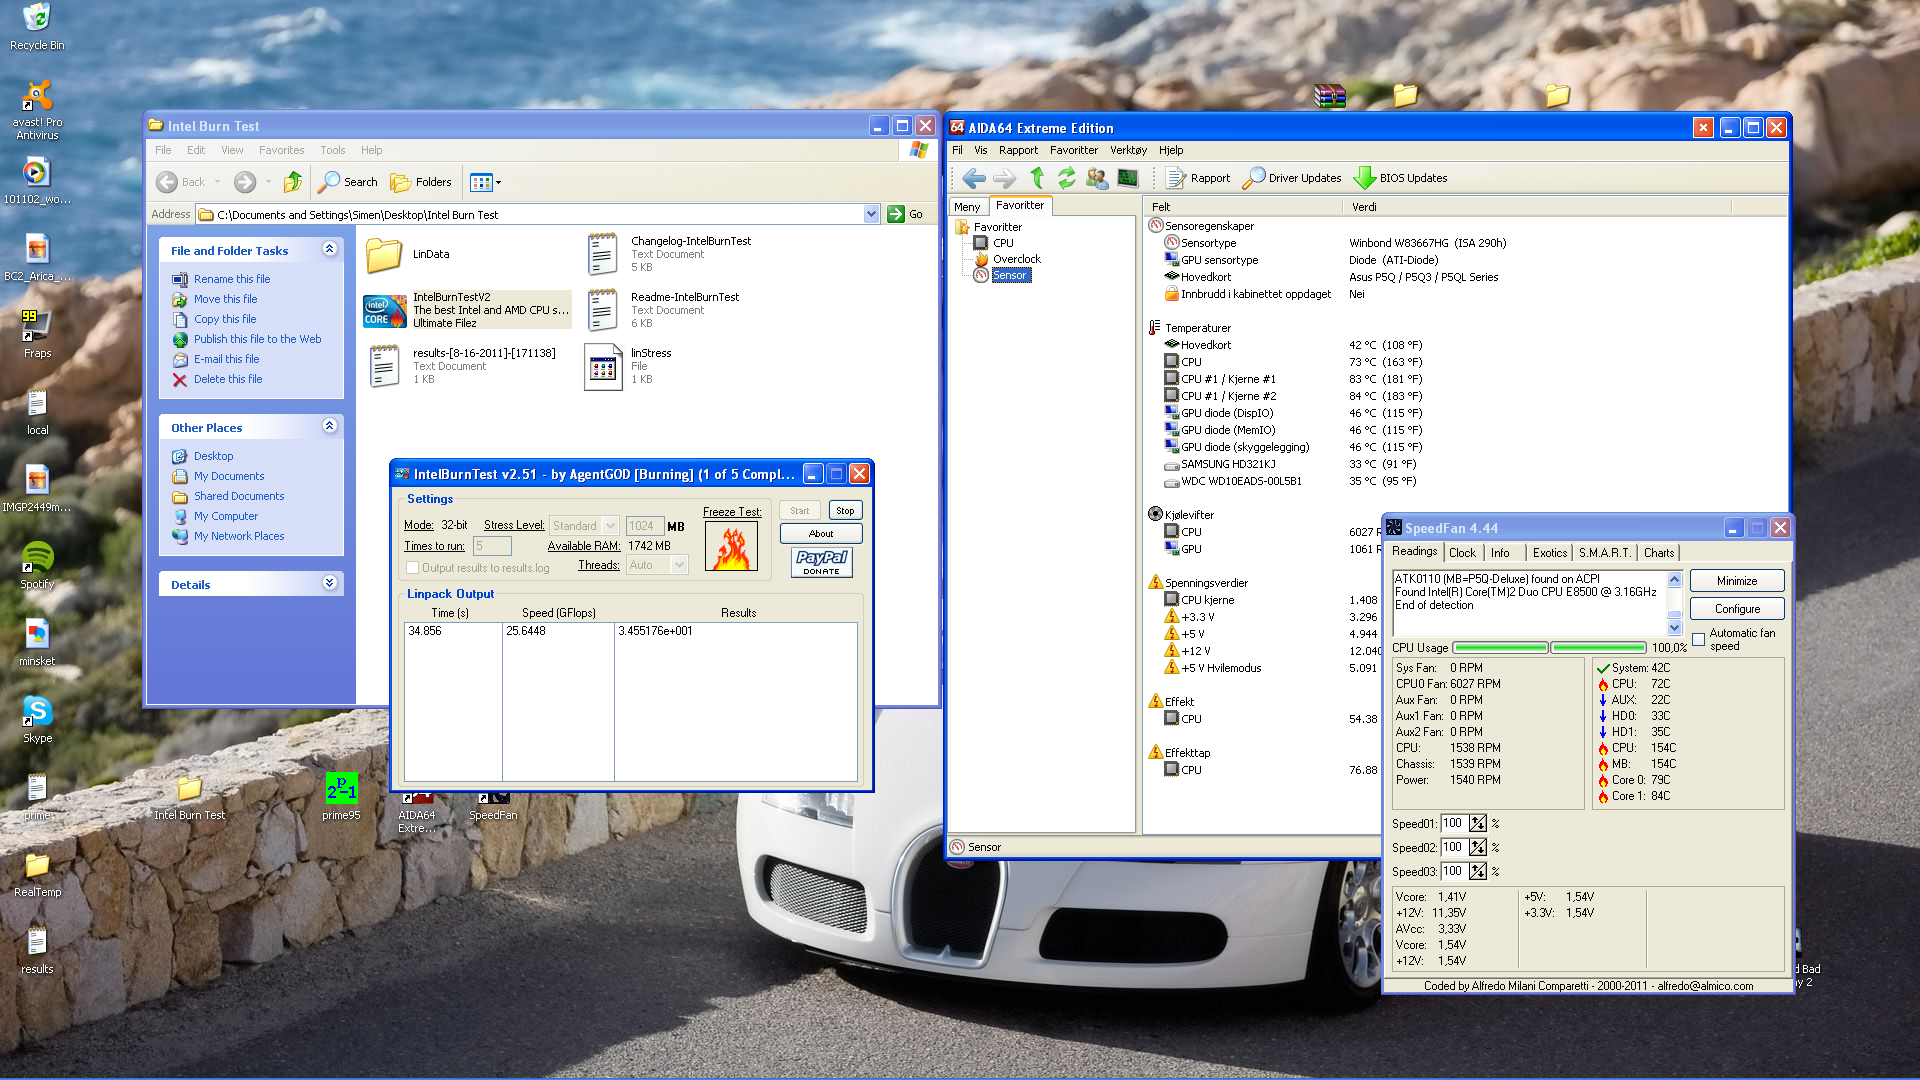The height and width of the screenshot is (1080, 1920).
Task: Collapse Other Places panel
Action: (x=329, y=426)
